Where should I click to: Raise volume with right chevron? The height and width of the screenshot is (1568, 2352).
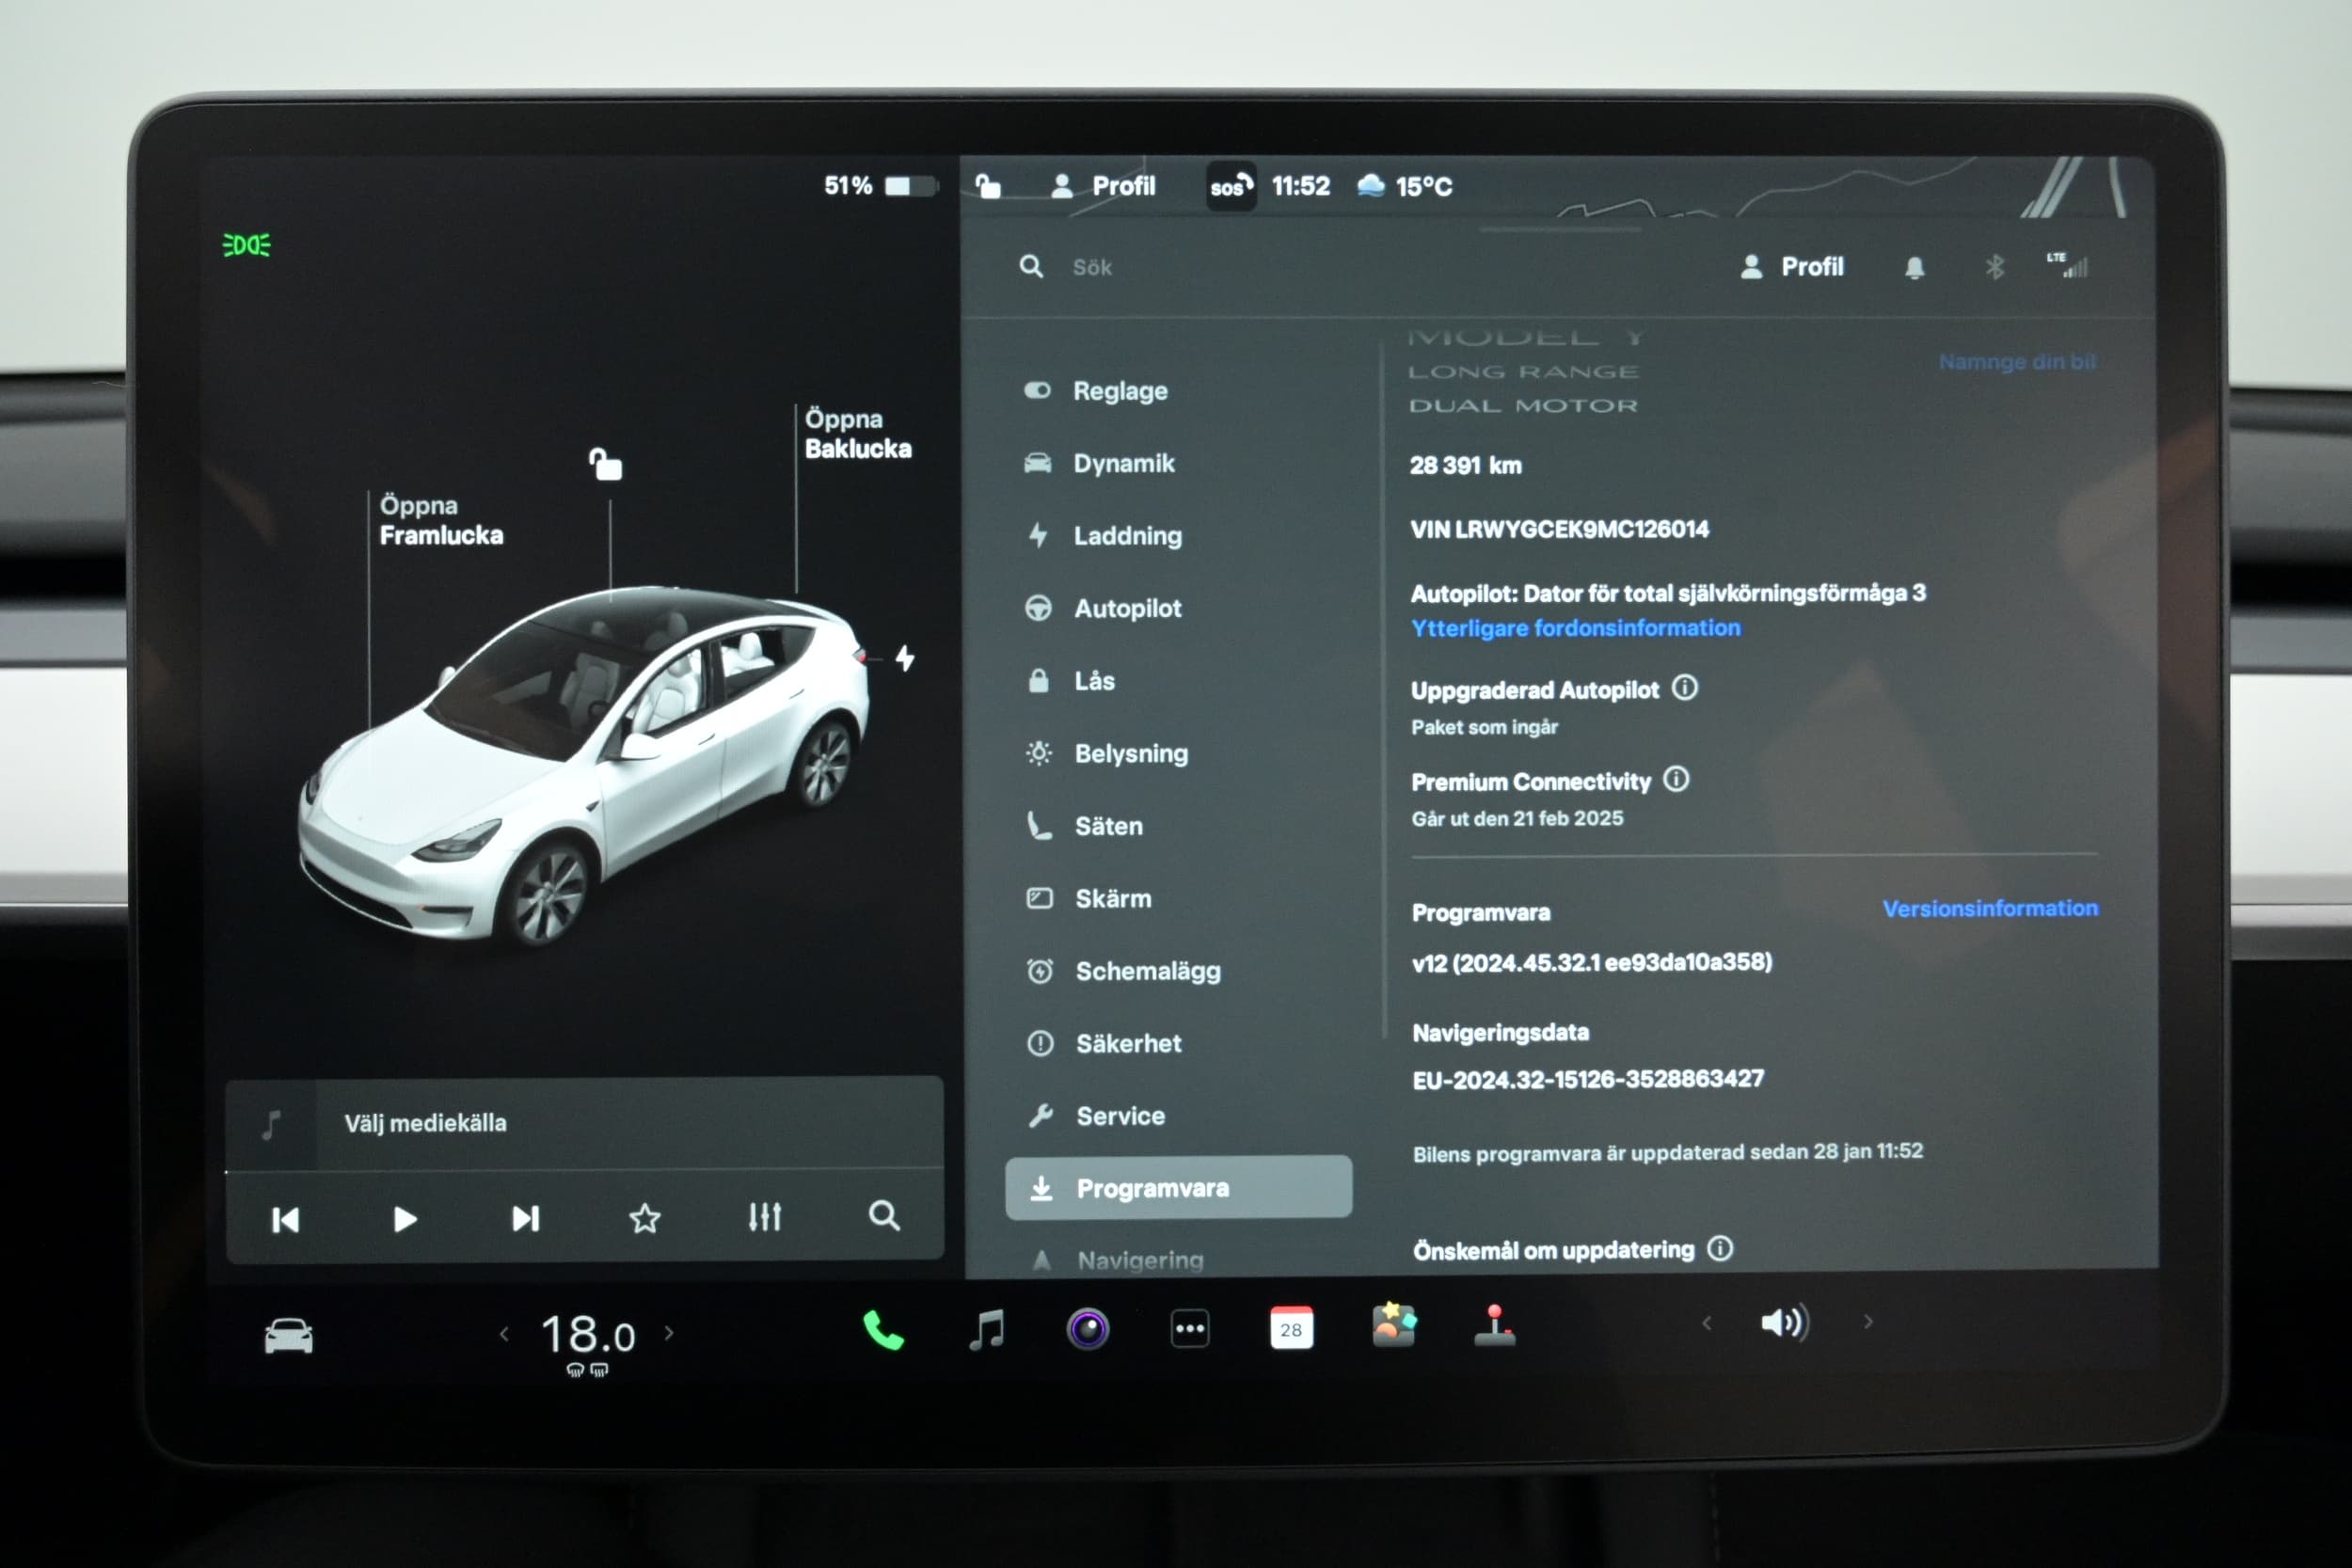point(1868,1322)
